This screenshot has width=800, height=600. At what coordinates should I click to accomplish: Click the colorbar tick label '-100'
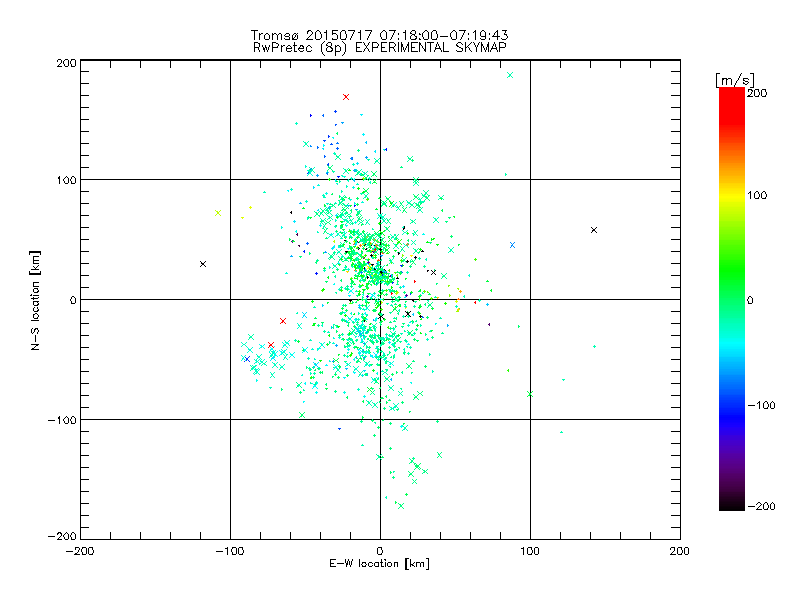[x=761, y=405]
